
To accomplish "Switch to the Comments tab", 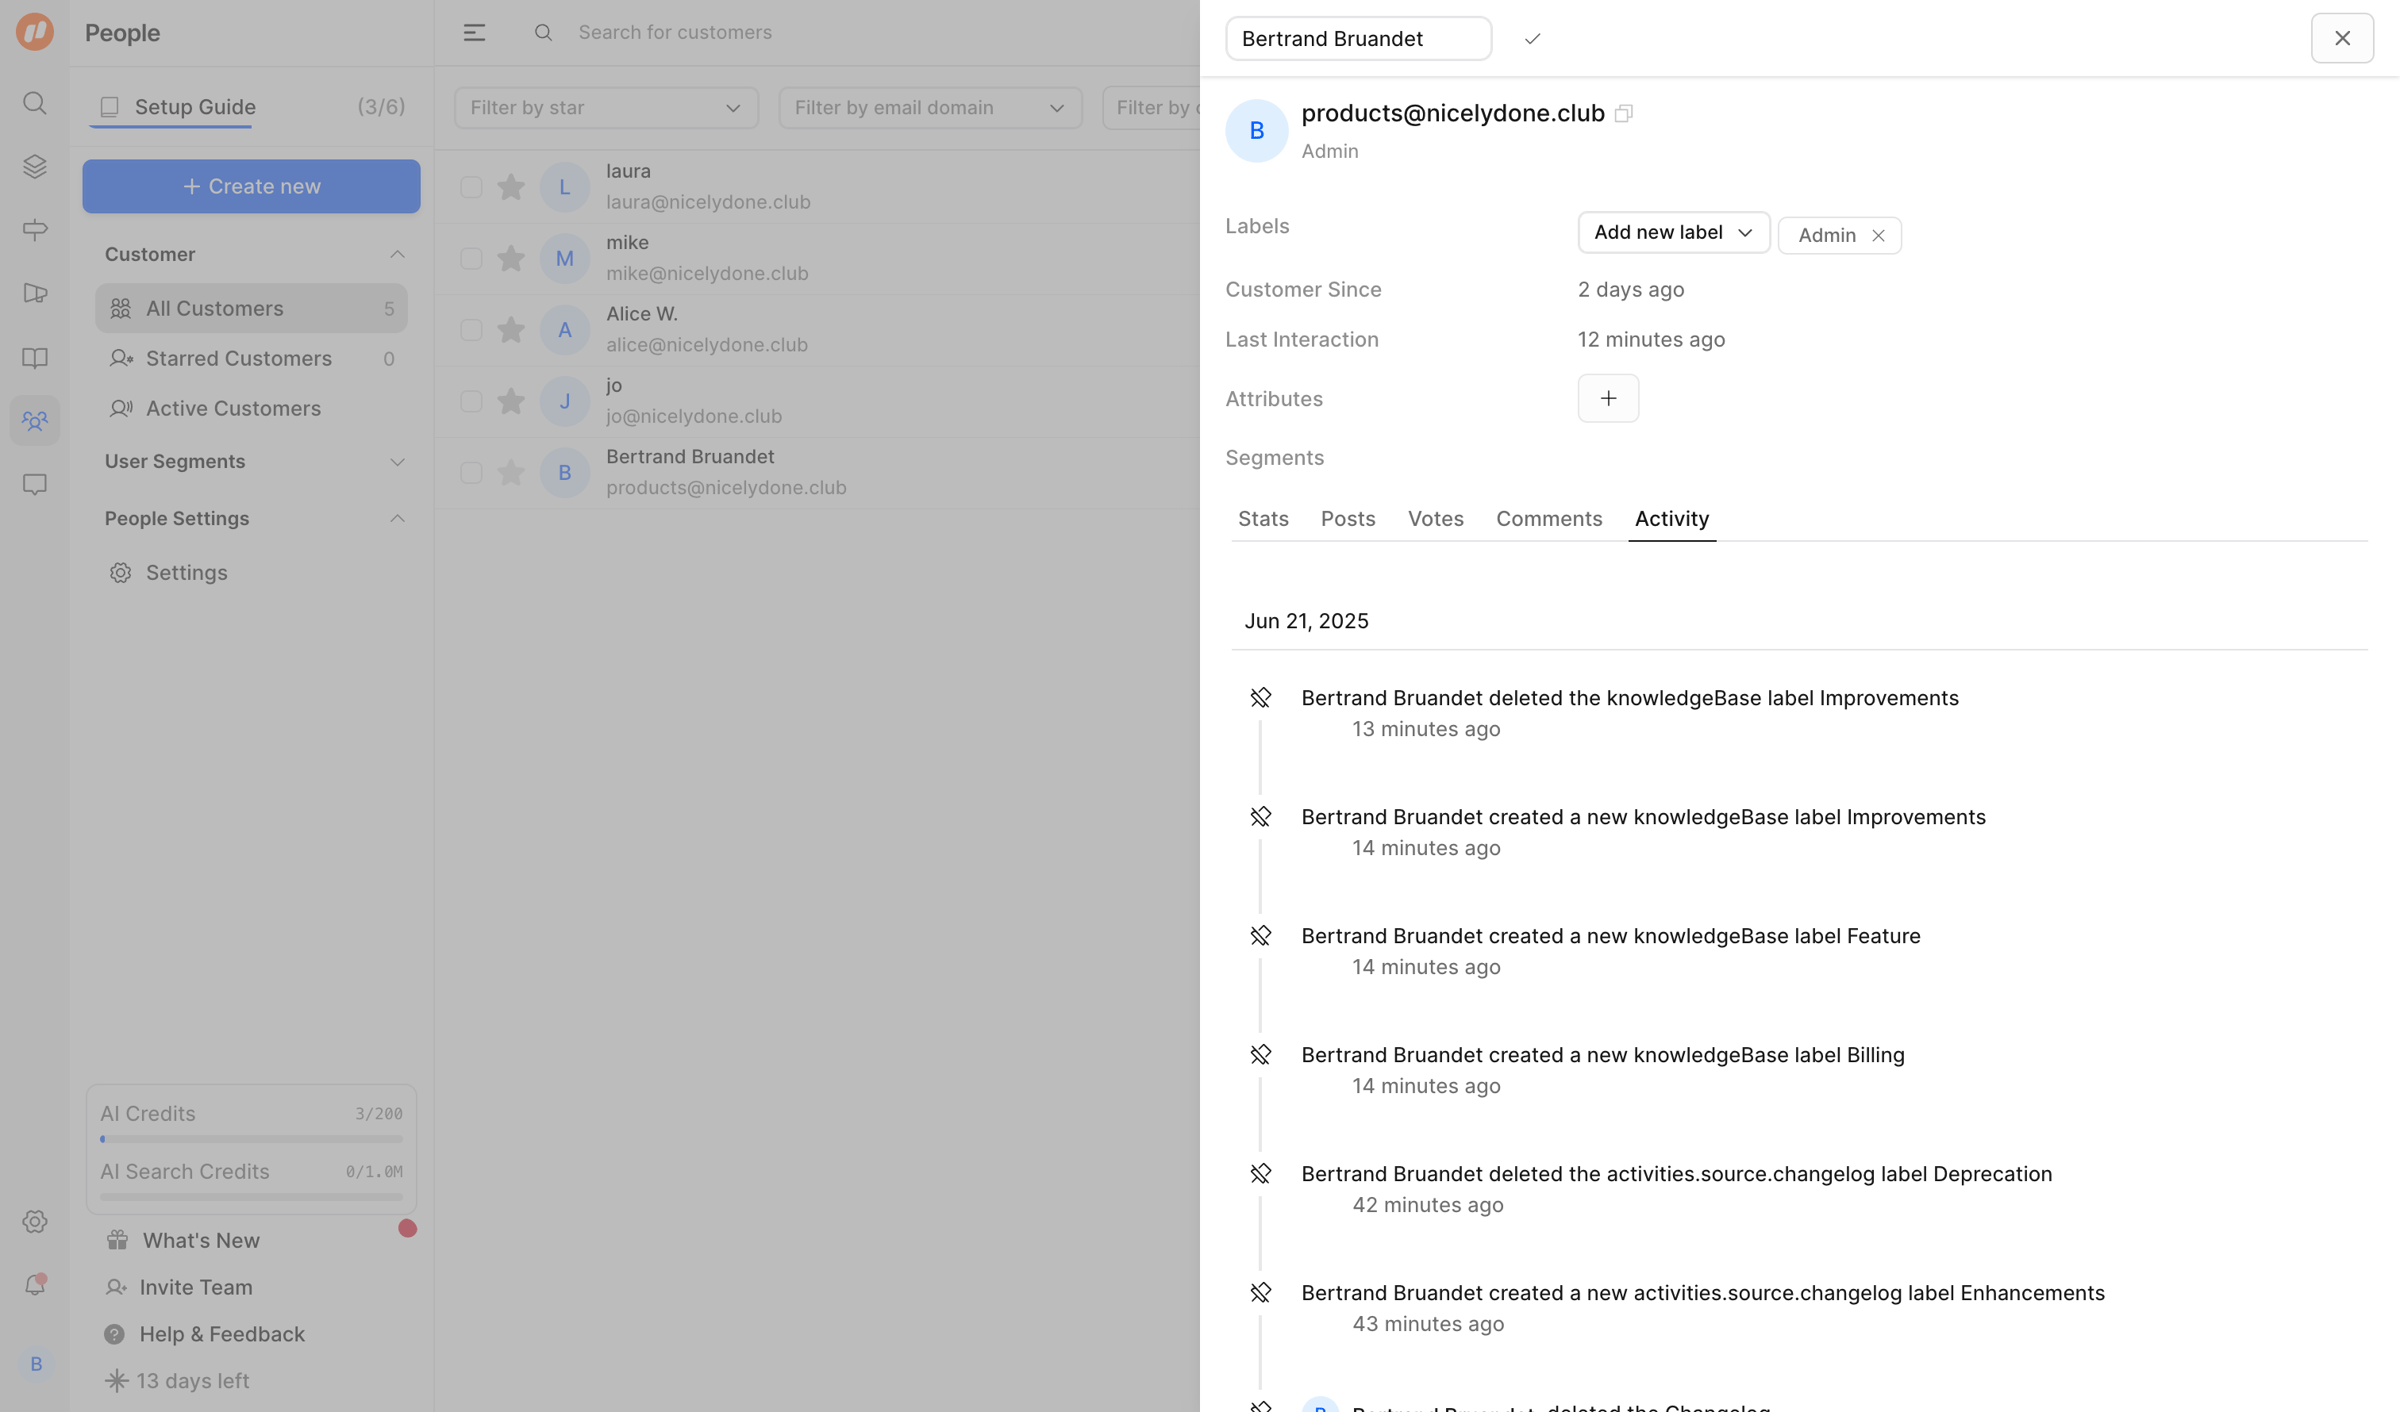I will coord(1548,518).
